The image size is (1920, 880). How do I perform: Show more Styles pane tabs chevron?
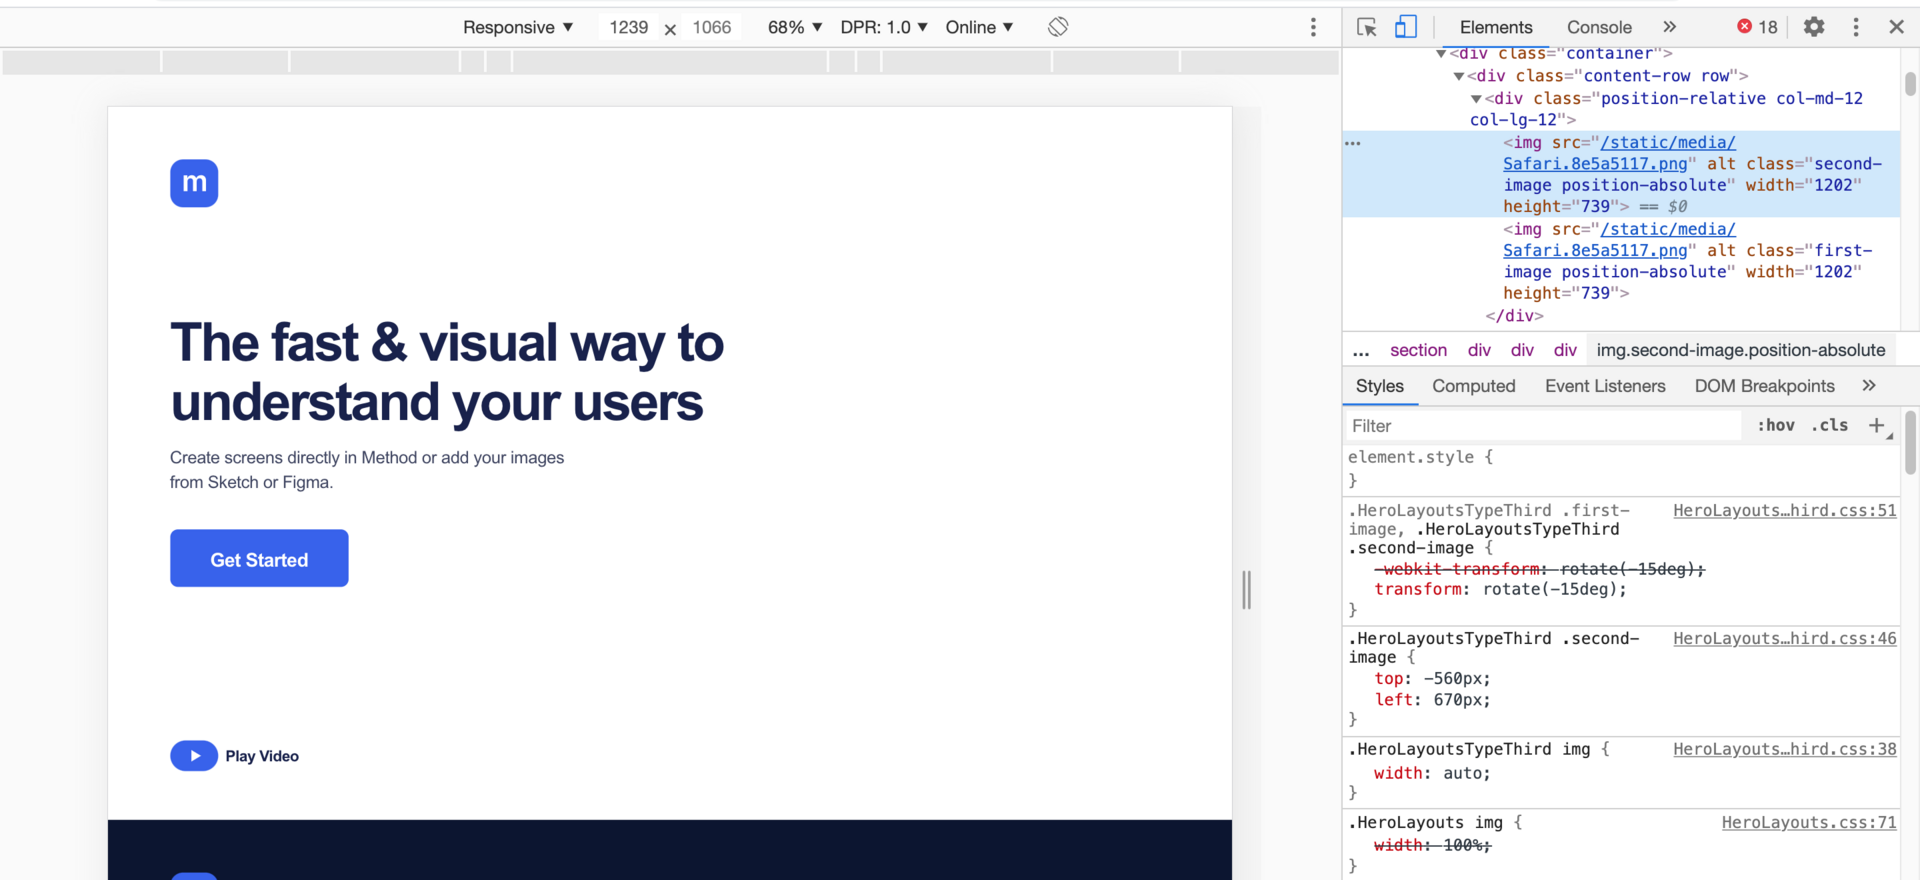point(1869,385)
